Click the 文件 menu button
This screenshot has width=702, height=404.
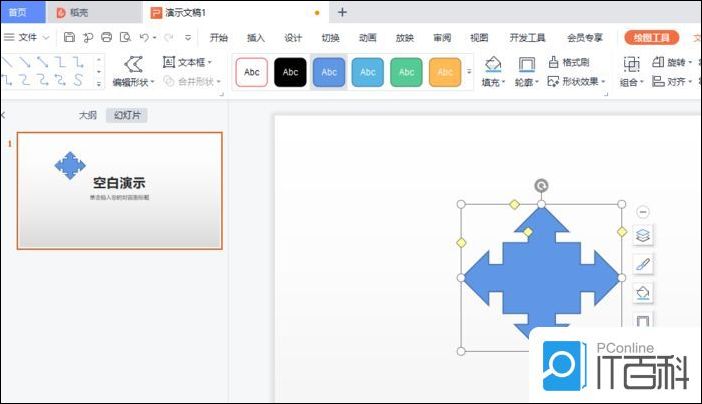[27, 38]
